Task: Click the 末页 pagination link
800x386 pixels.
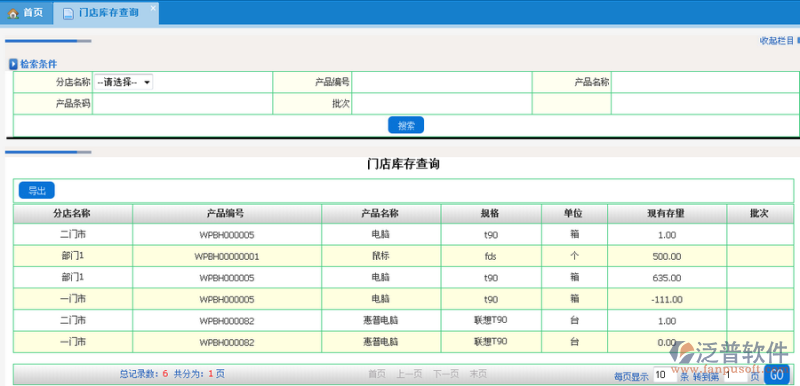Action: pyautogui.click(x=478, y=374)
